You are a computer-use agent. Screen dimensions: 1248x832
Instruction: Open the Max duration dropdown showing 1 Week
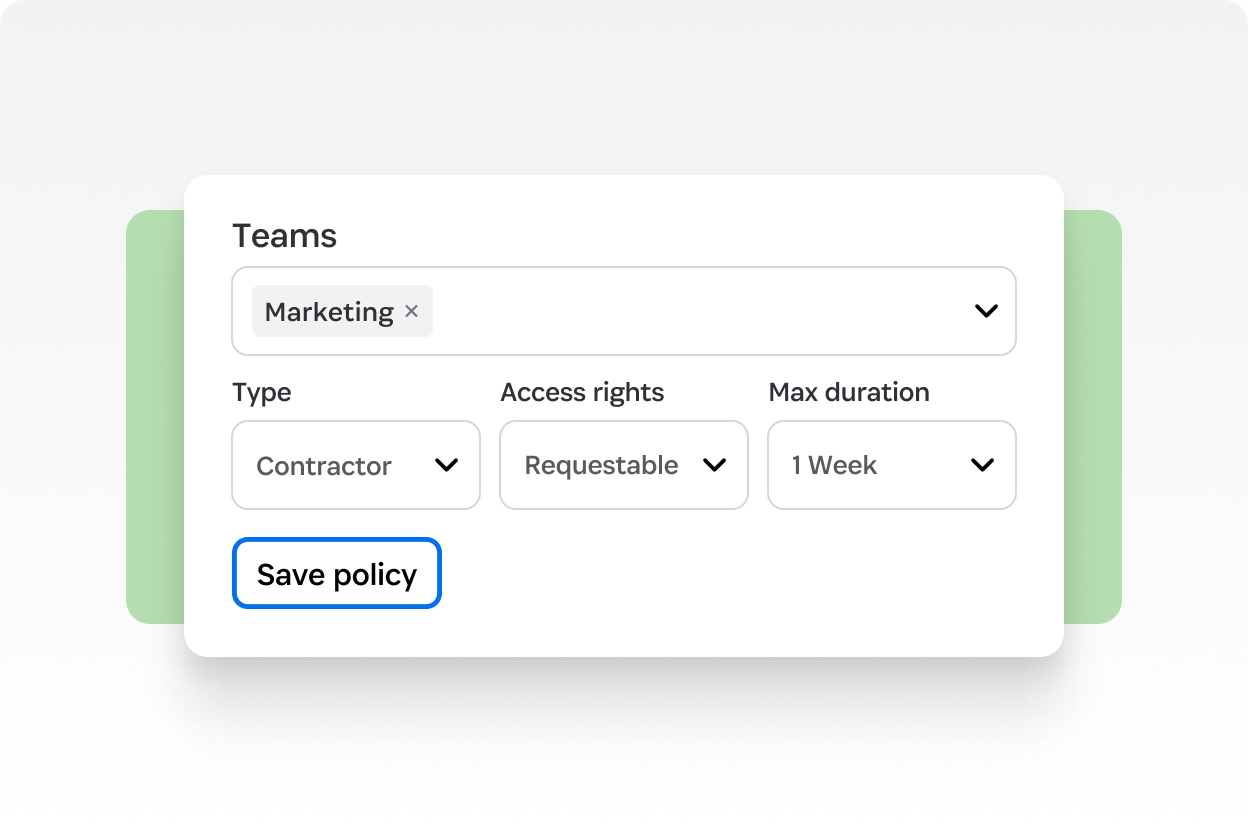pos(890,465)
